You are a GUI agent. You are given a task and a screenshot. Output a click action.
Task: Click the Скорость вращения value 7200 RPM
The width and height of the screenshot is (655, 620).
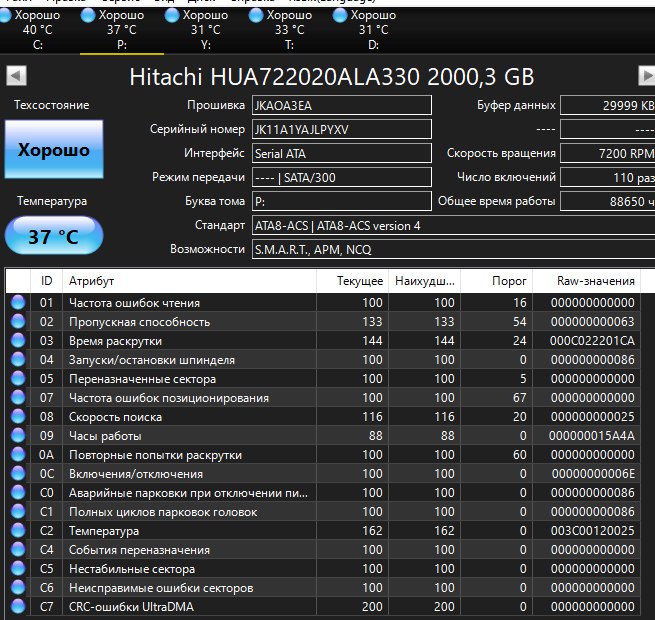[x=607, y=153]
